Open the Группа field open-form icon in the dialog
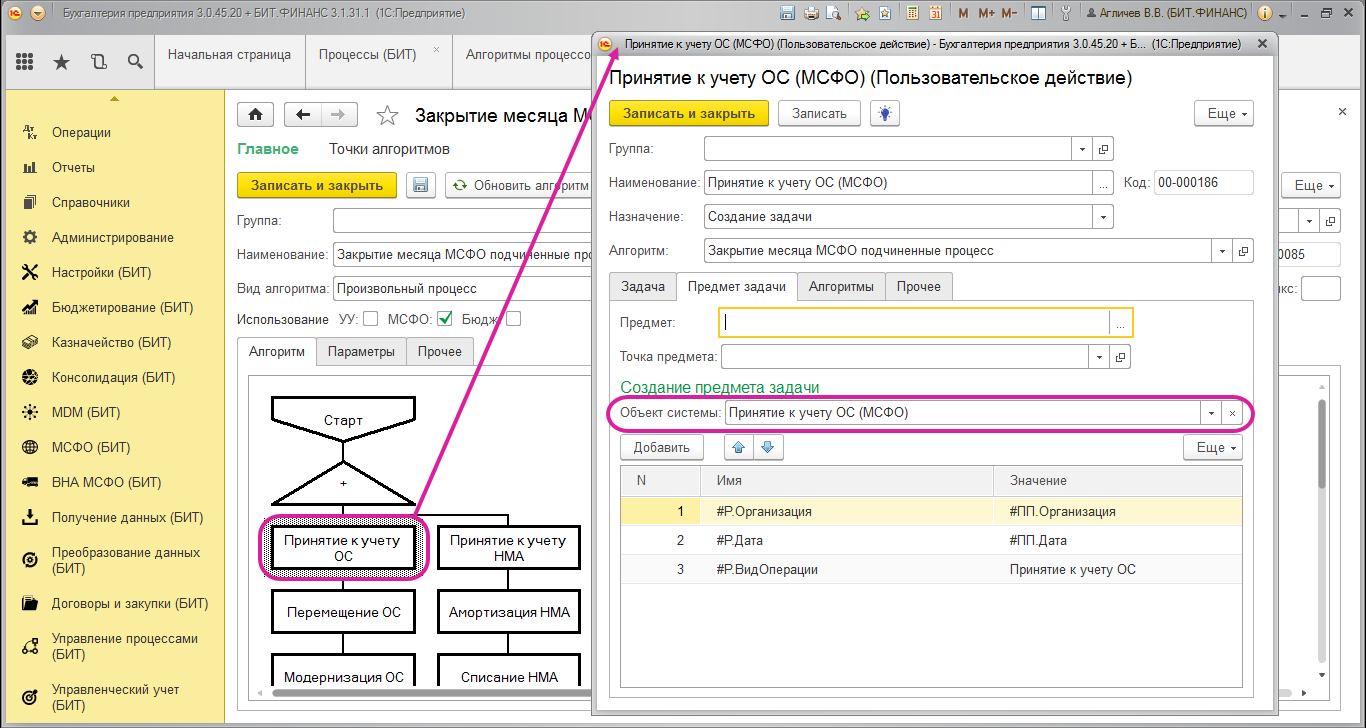 tap(1103, 149)
